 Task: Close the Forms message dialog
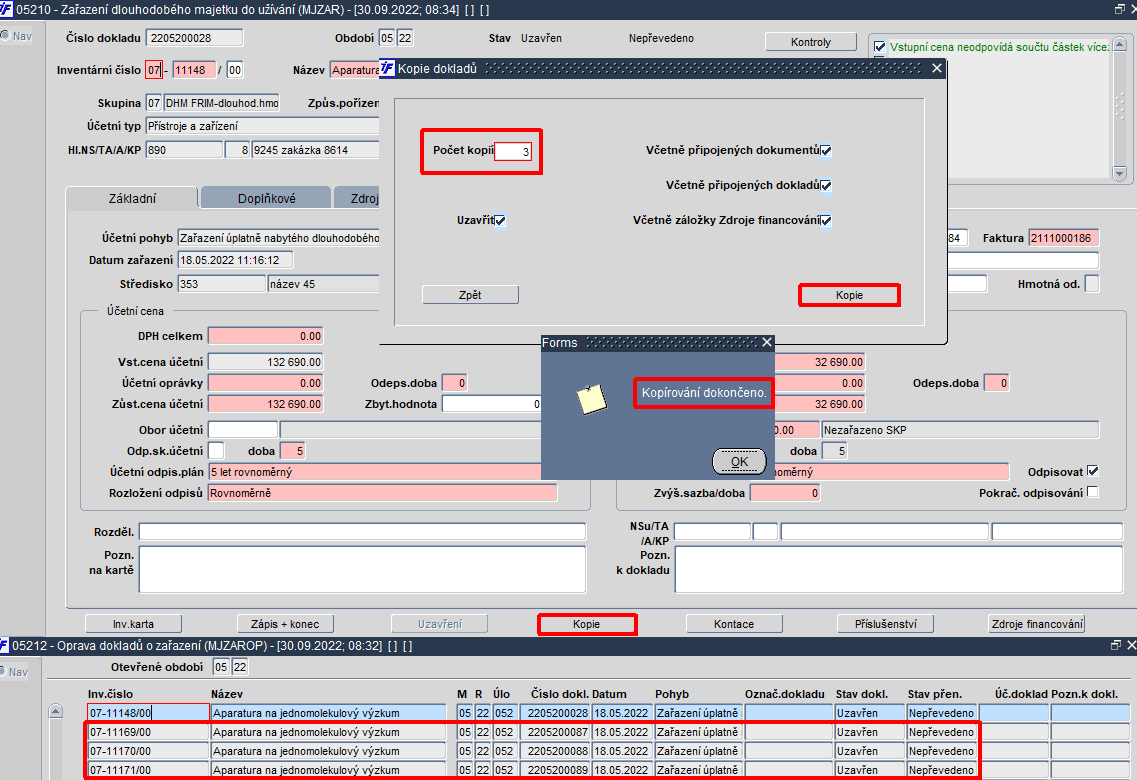(x=766, y=342)
